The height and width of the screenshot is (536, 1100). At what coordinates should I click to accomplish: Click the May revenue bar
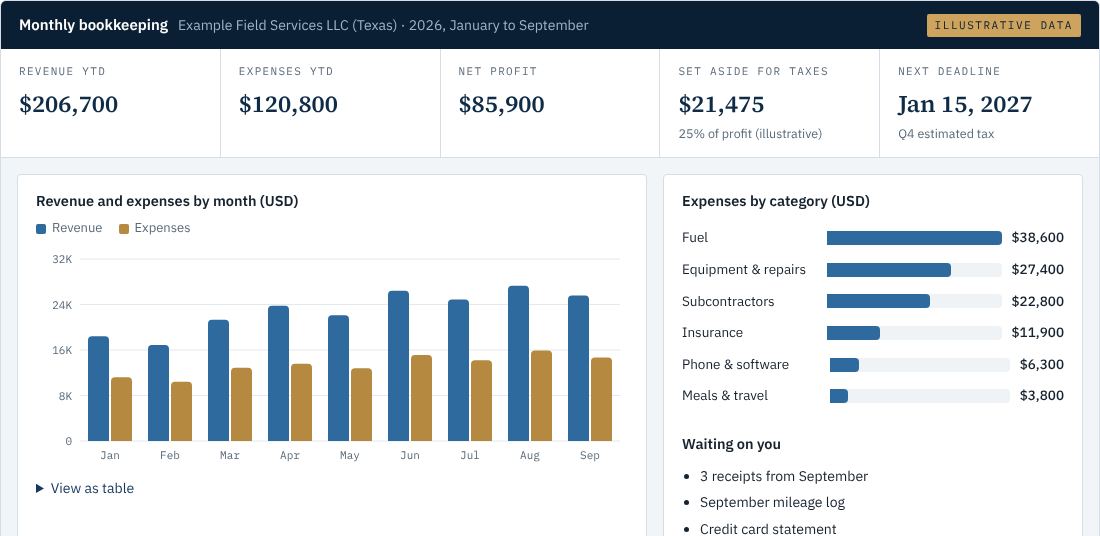[338, 378]
